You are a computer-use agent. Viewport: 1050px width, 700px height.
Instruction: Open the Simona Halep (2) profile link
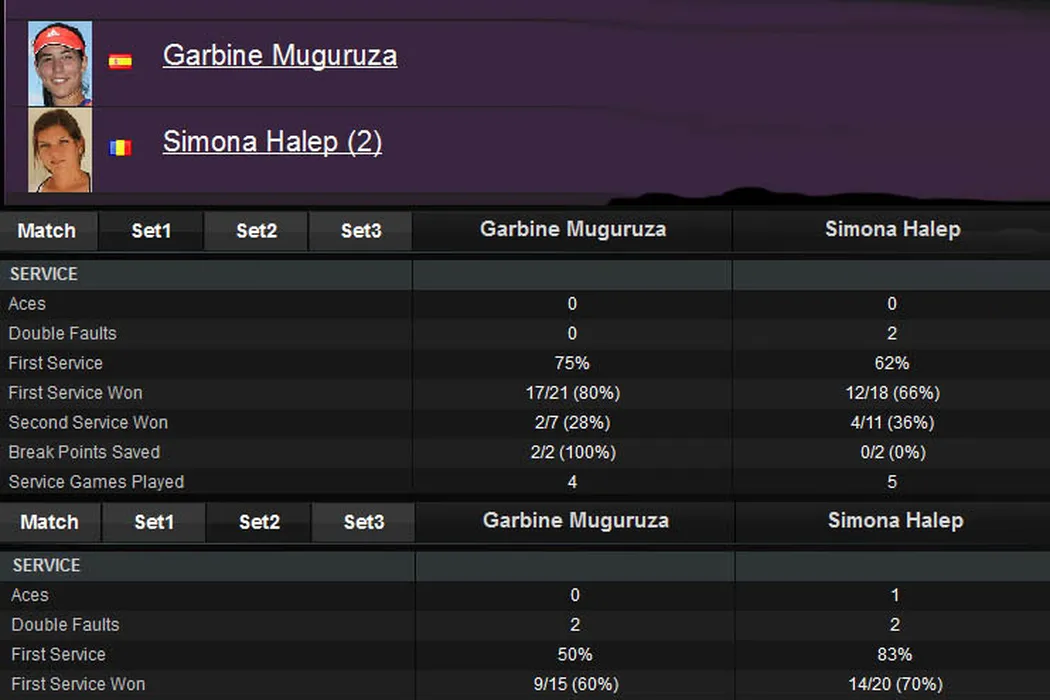click(x=272, y=142)
